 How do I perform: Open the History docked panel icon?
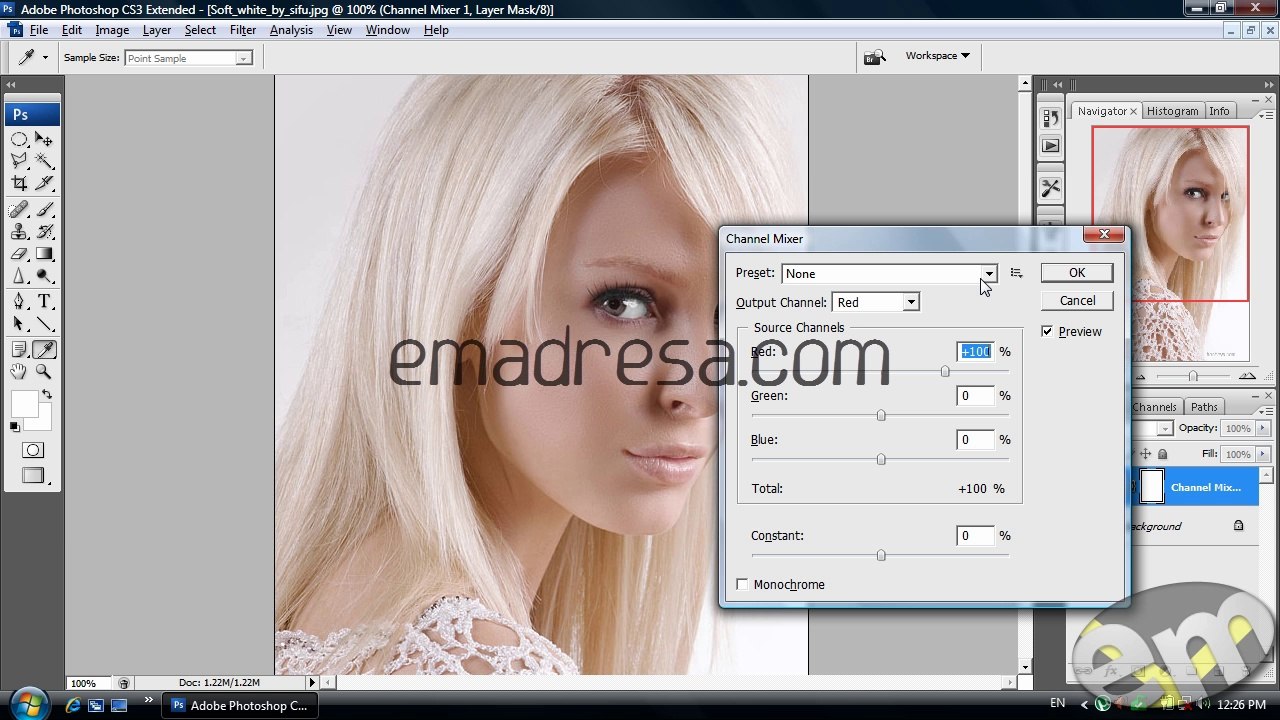point(1050,118)
